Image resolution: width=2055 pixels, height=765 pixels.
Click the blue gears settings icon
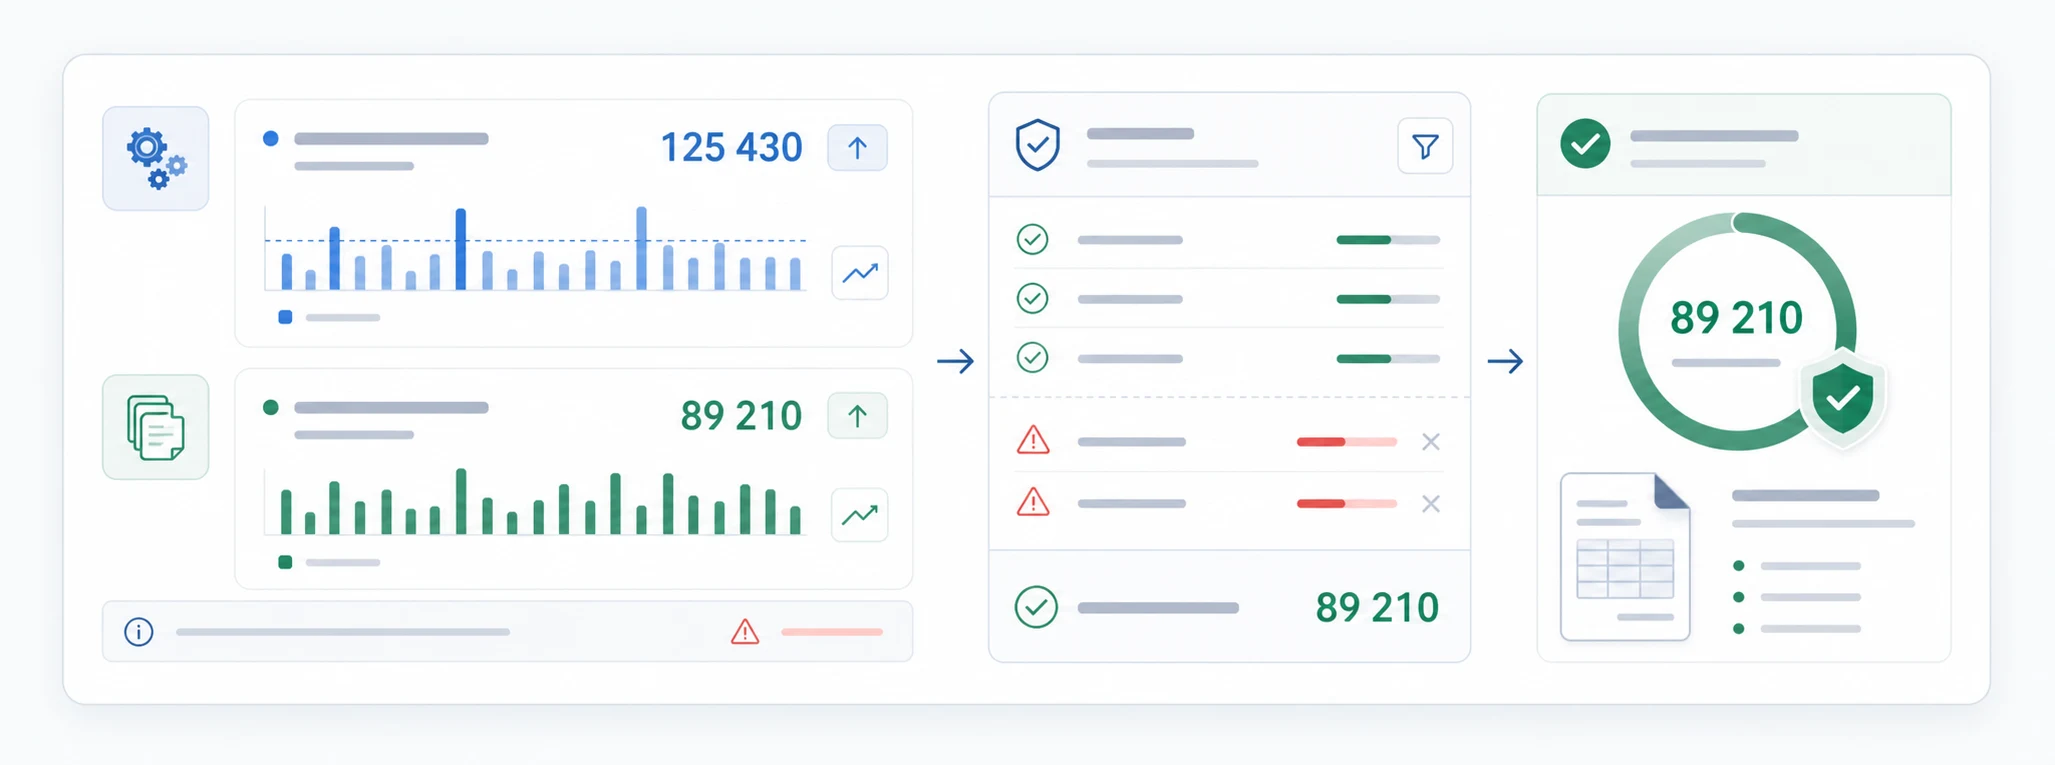pyautogui.click(x=156, y=158)
